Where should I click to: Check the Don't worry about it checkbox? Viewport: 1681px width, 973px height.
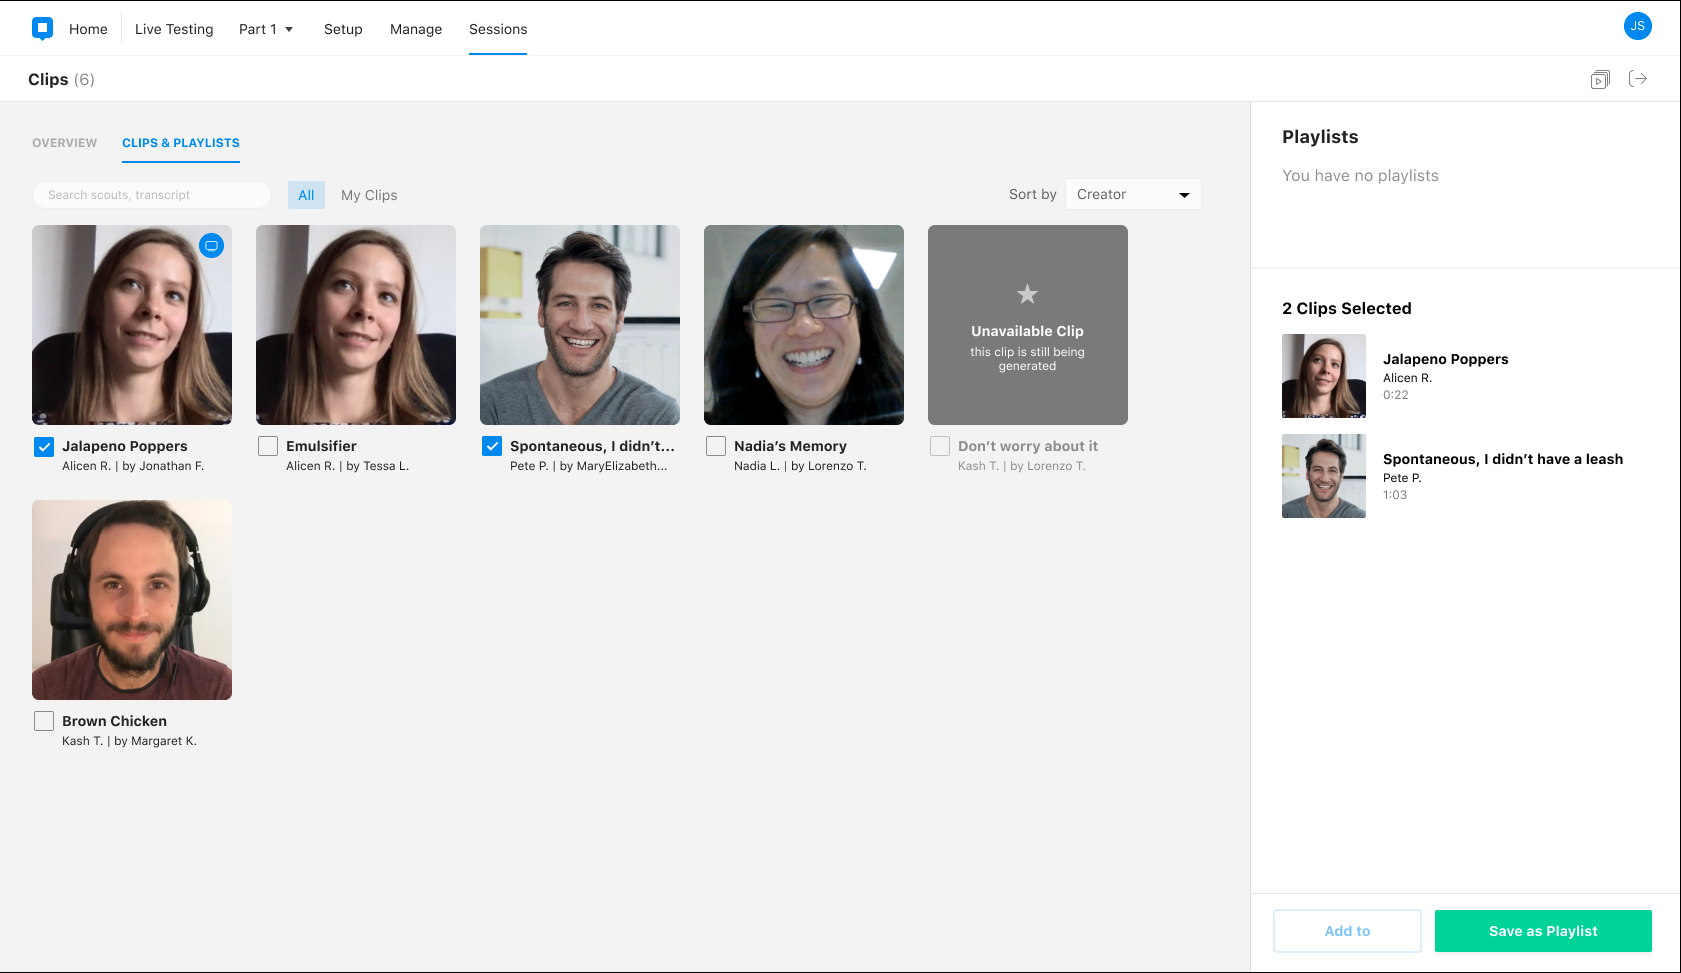click(940, 446)
